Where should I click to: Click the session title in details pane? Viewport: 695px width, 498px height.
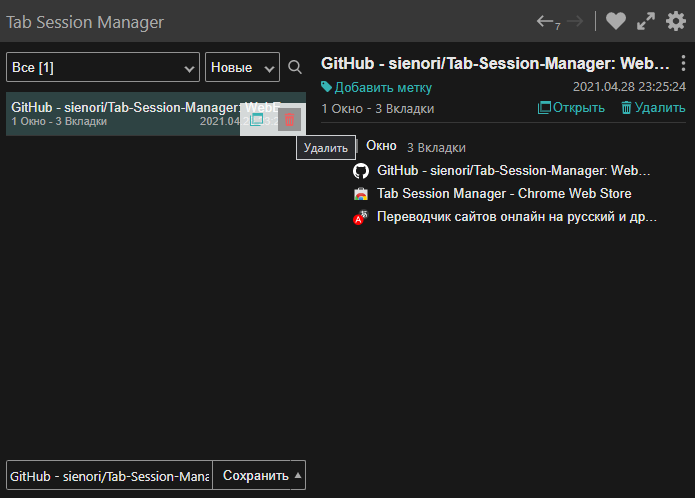[x=495, y=63]
